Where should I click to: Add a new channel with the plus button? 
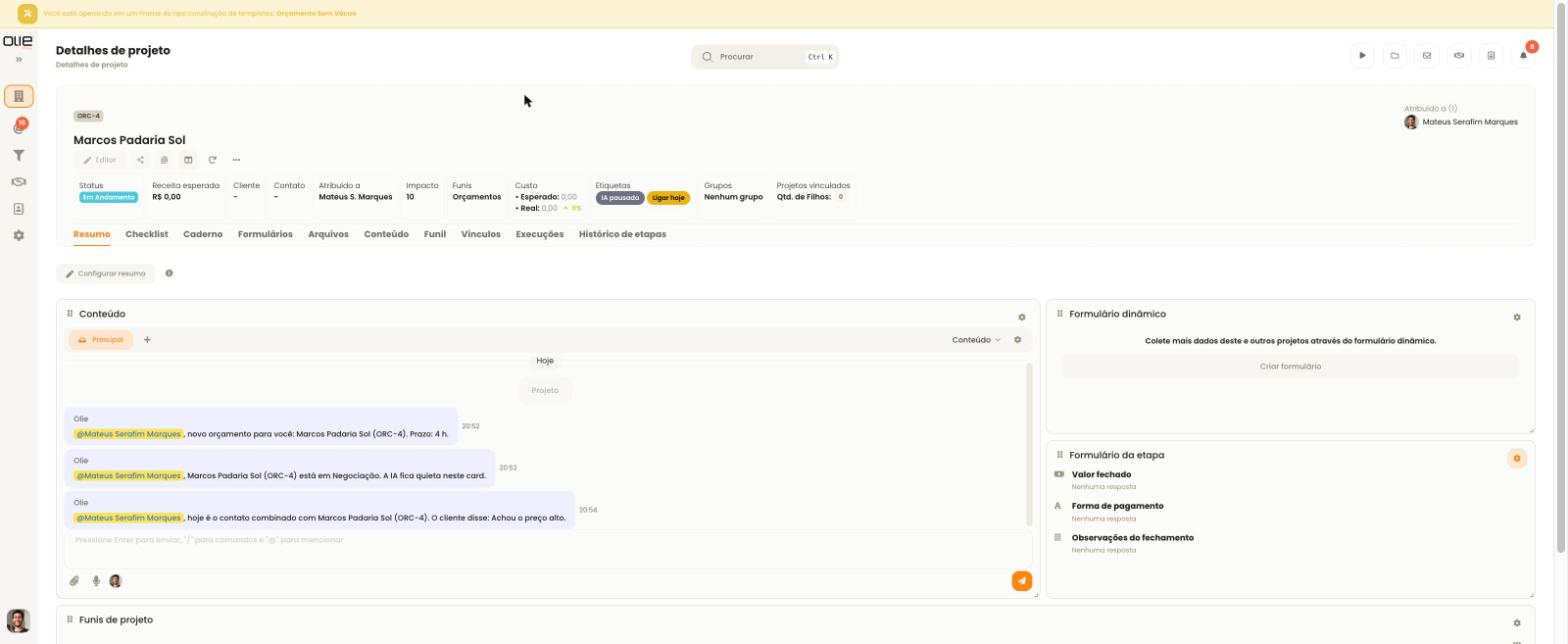tap(147, 340)
